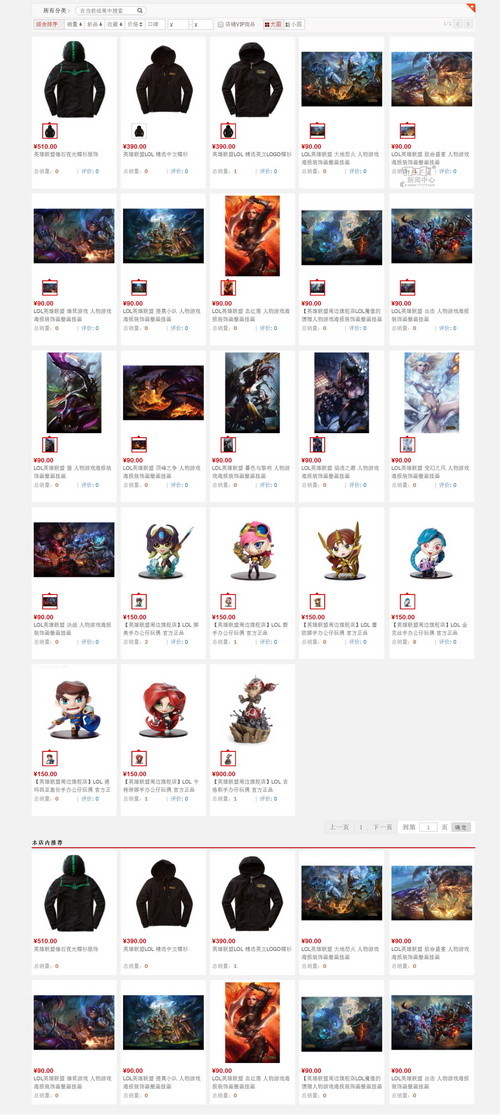Select small thumbnail under ¥900.00 statue

point(228,758)
